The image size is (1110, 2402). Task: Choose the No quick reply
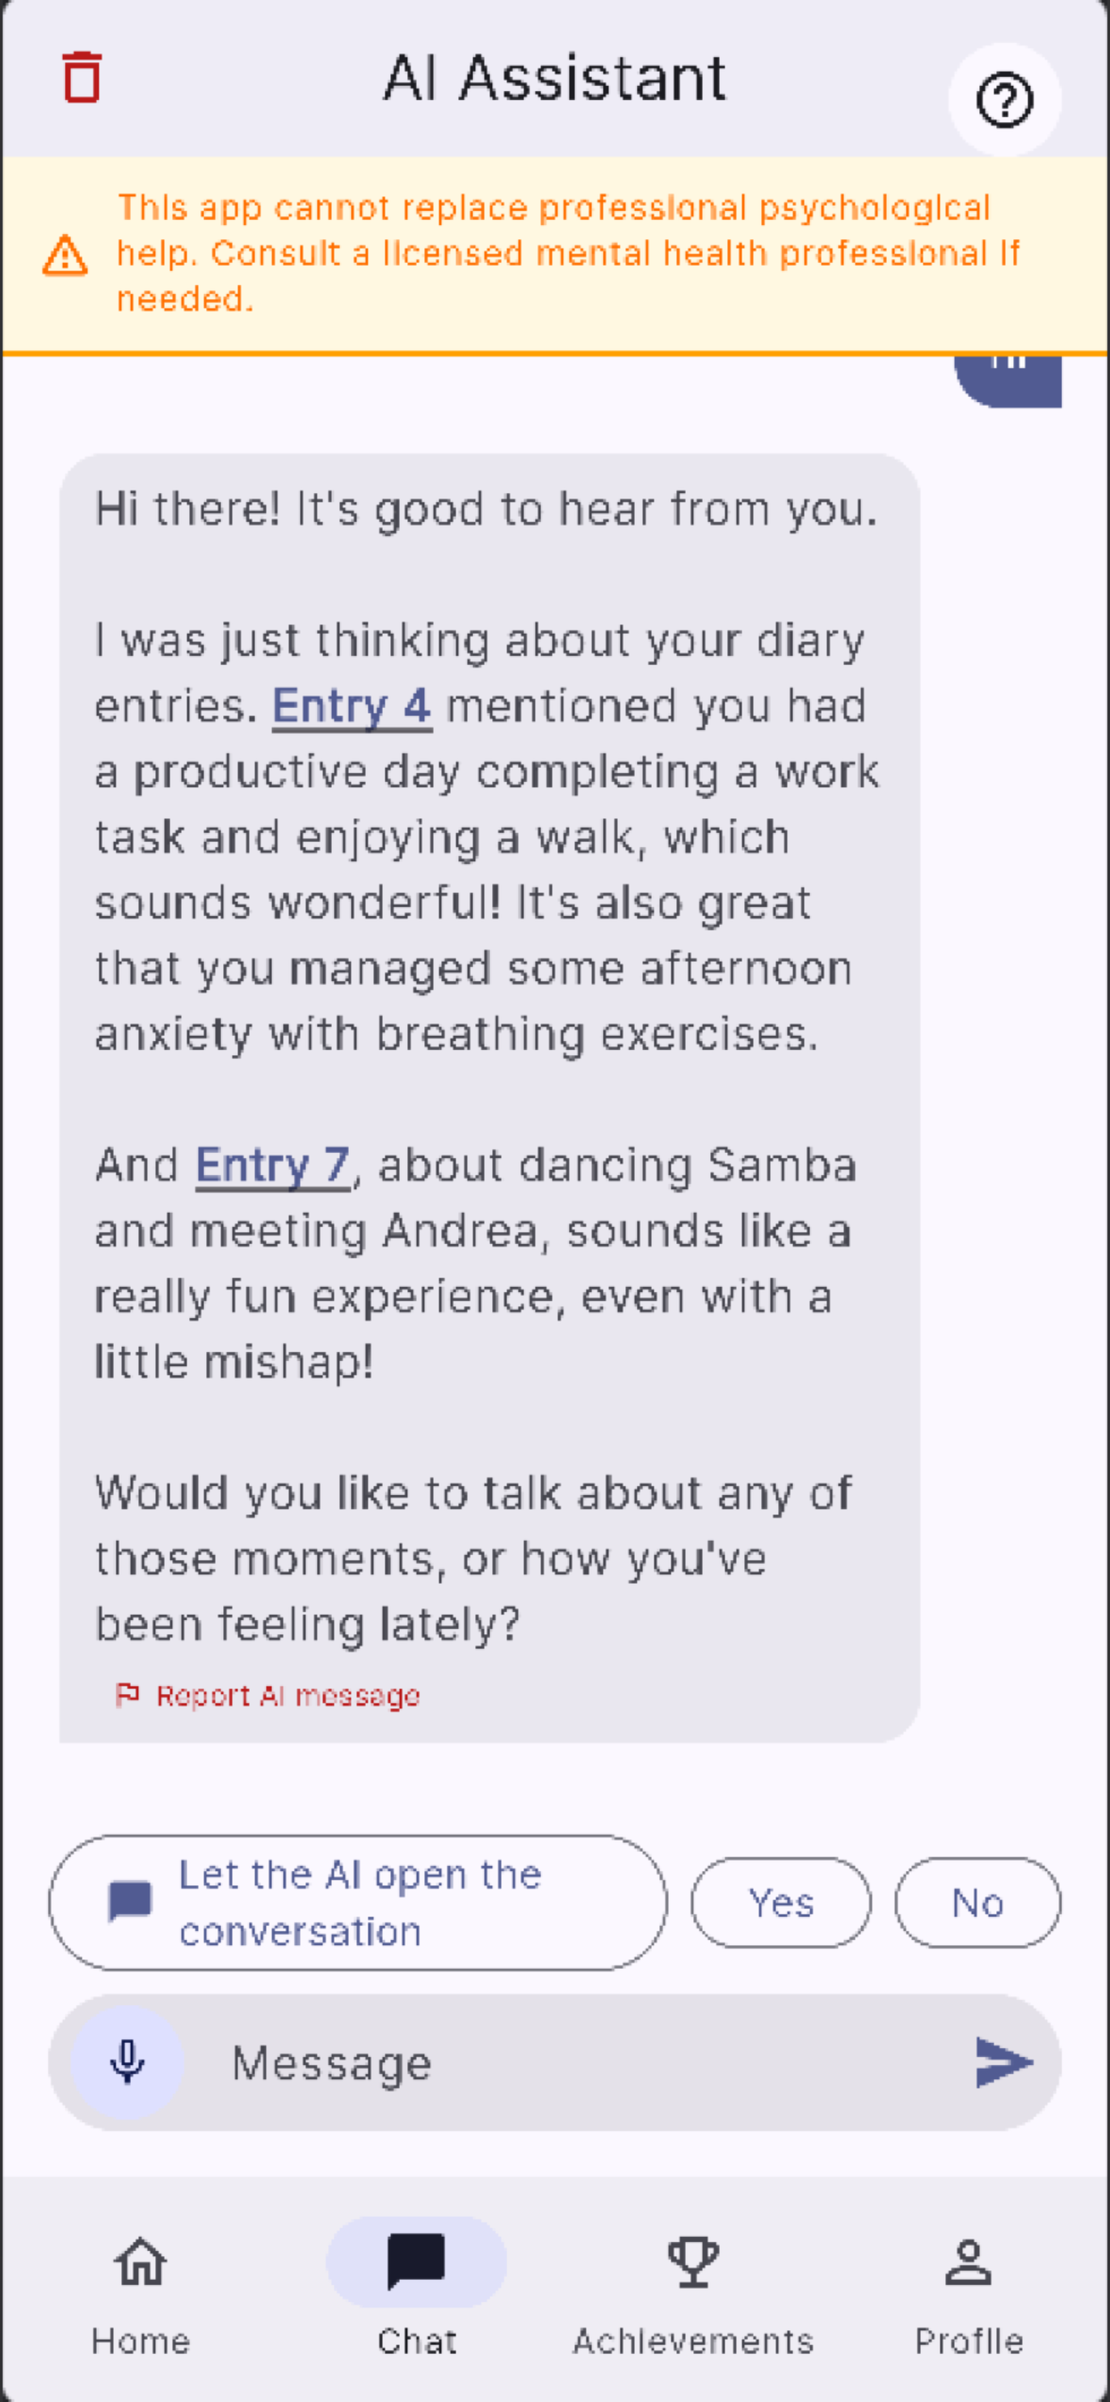pyautogui.click(x=977, y=1902)
